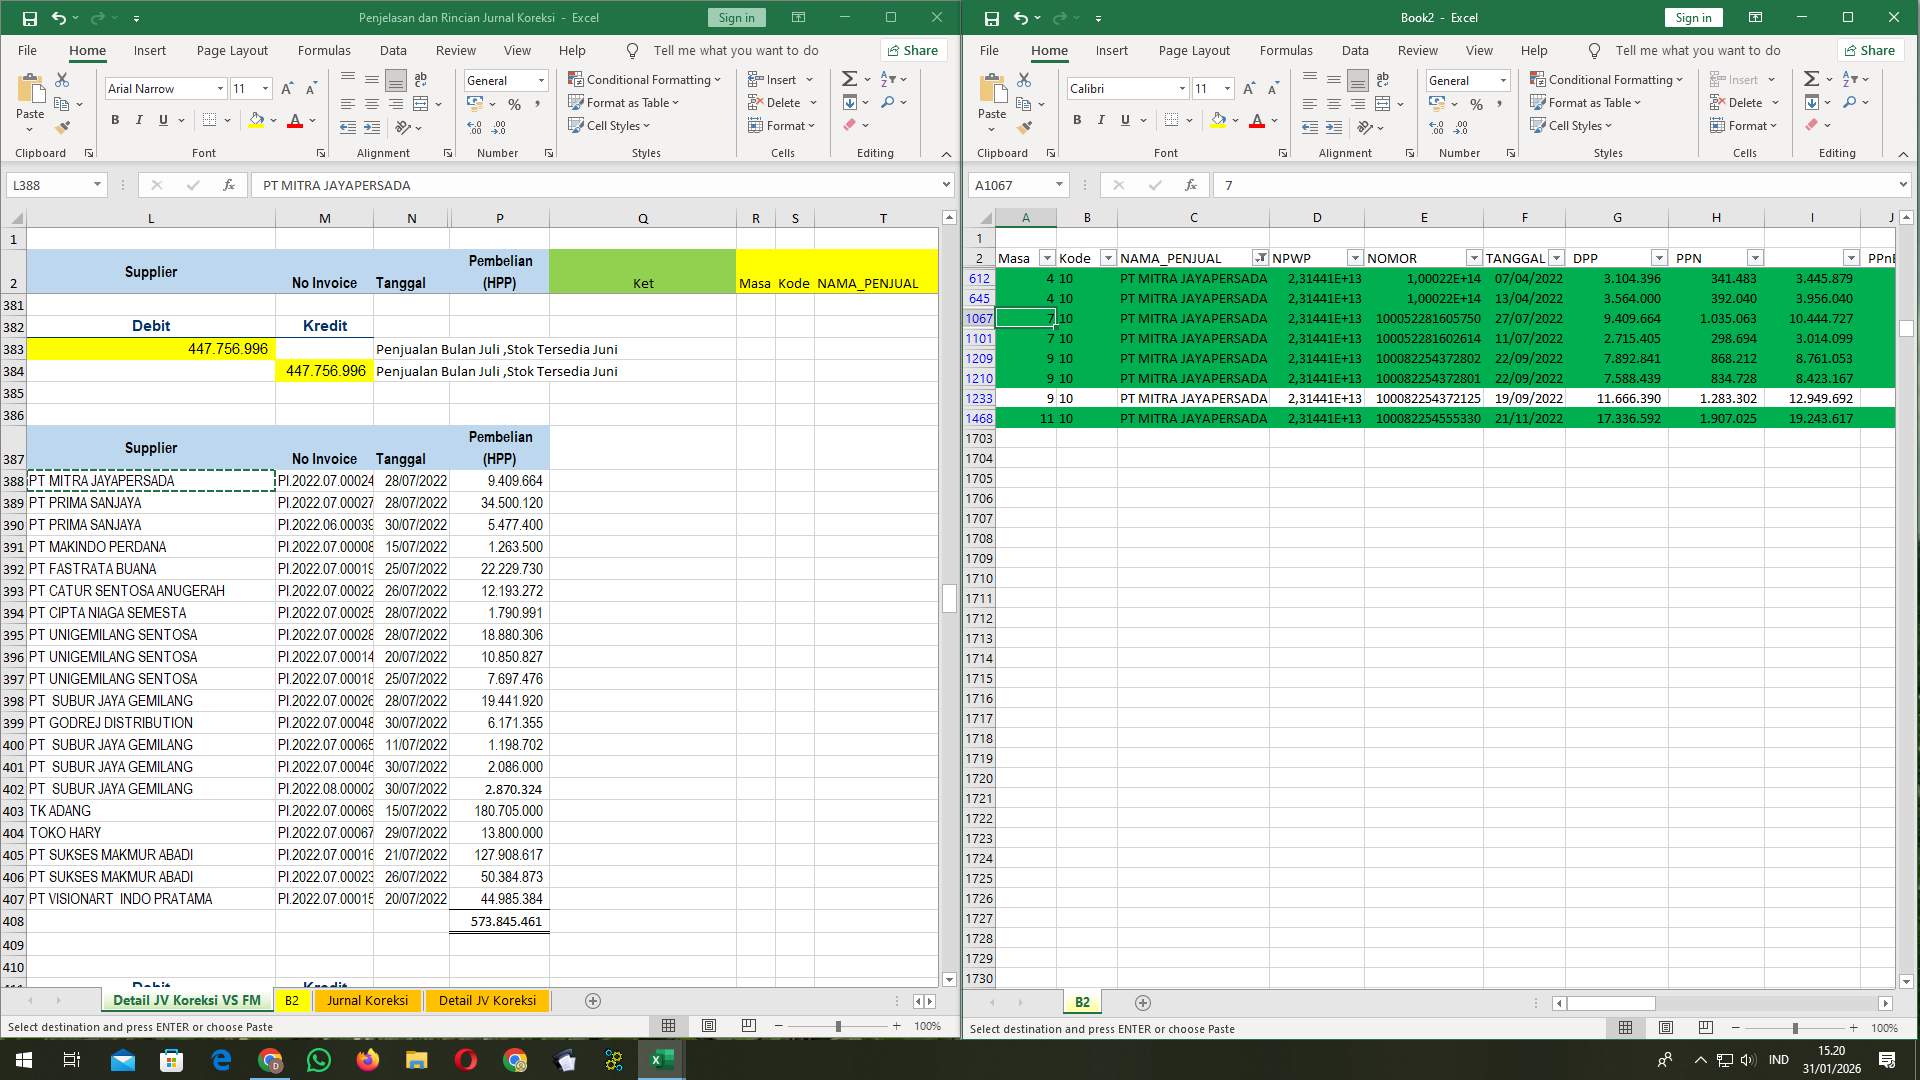
Task: Open Conditional Formatting options in Book2
Action: tap(1608, 79)
